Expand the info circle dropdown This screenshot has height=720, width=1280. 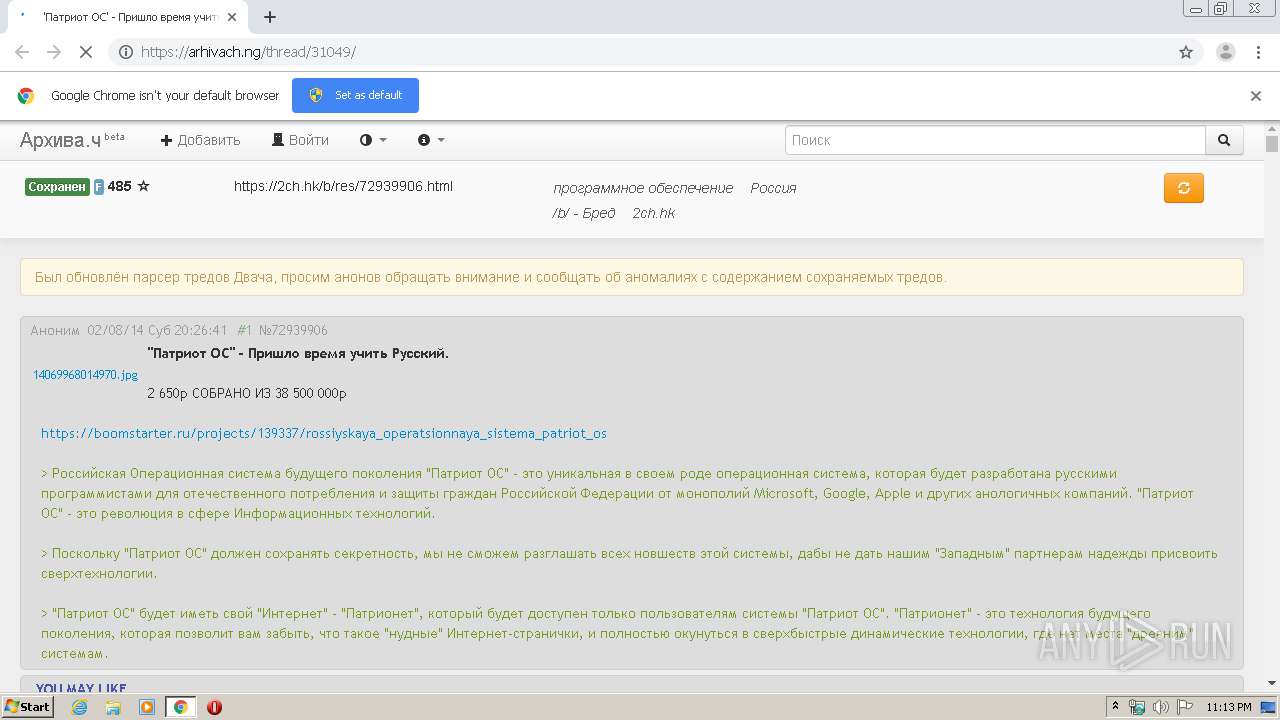coord(431,140)
